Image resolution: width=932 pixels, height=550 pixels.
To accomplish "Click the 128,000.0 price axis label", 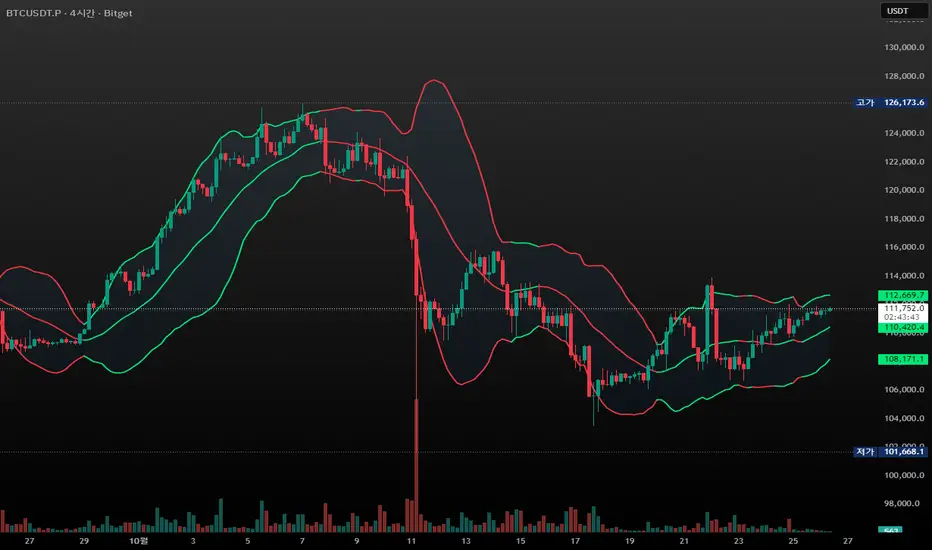I will point(904,76).
